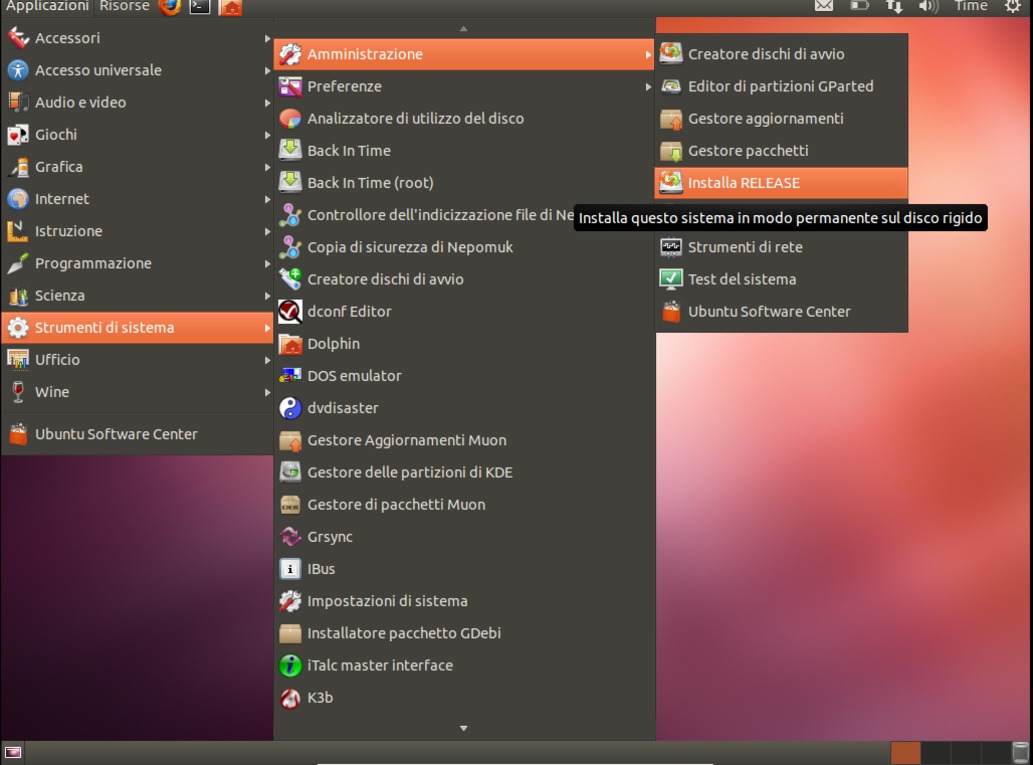
Task: Open the Istruzione category
Action: [x=137, y=231]
